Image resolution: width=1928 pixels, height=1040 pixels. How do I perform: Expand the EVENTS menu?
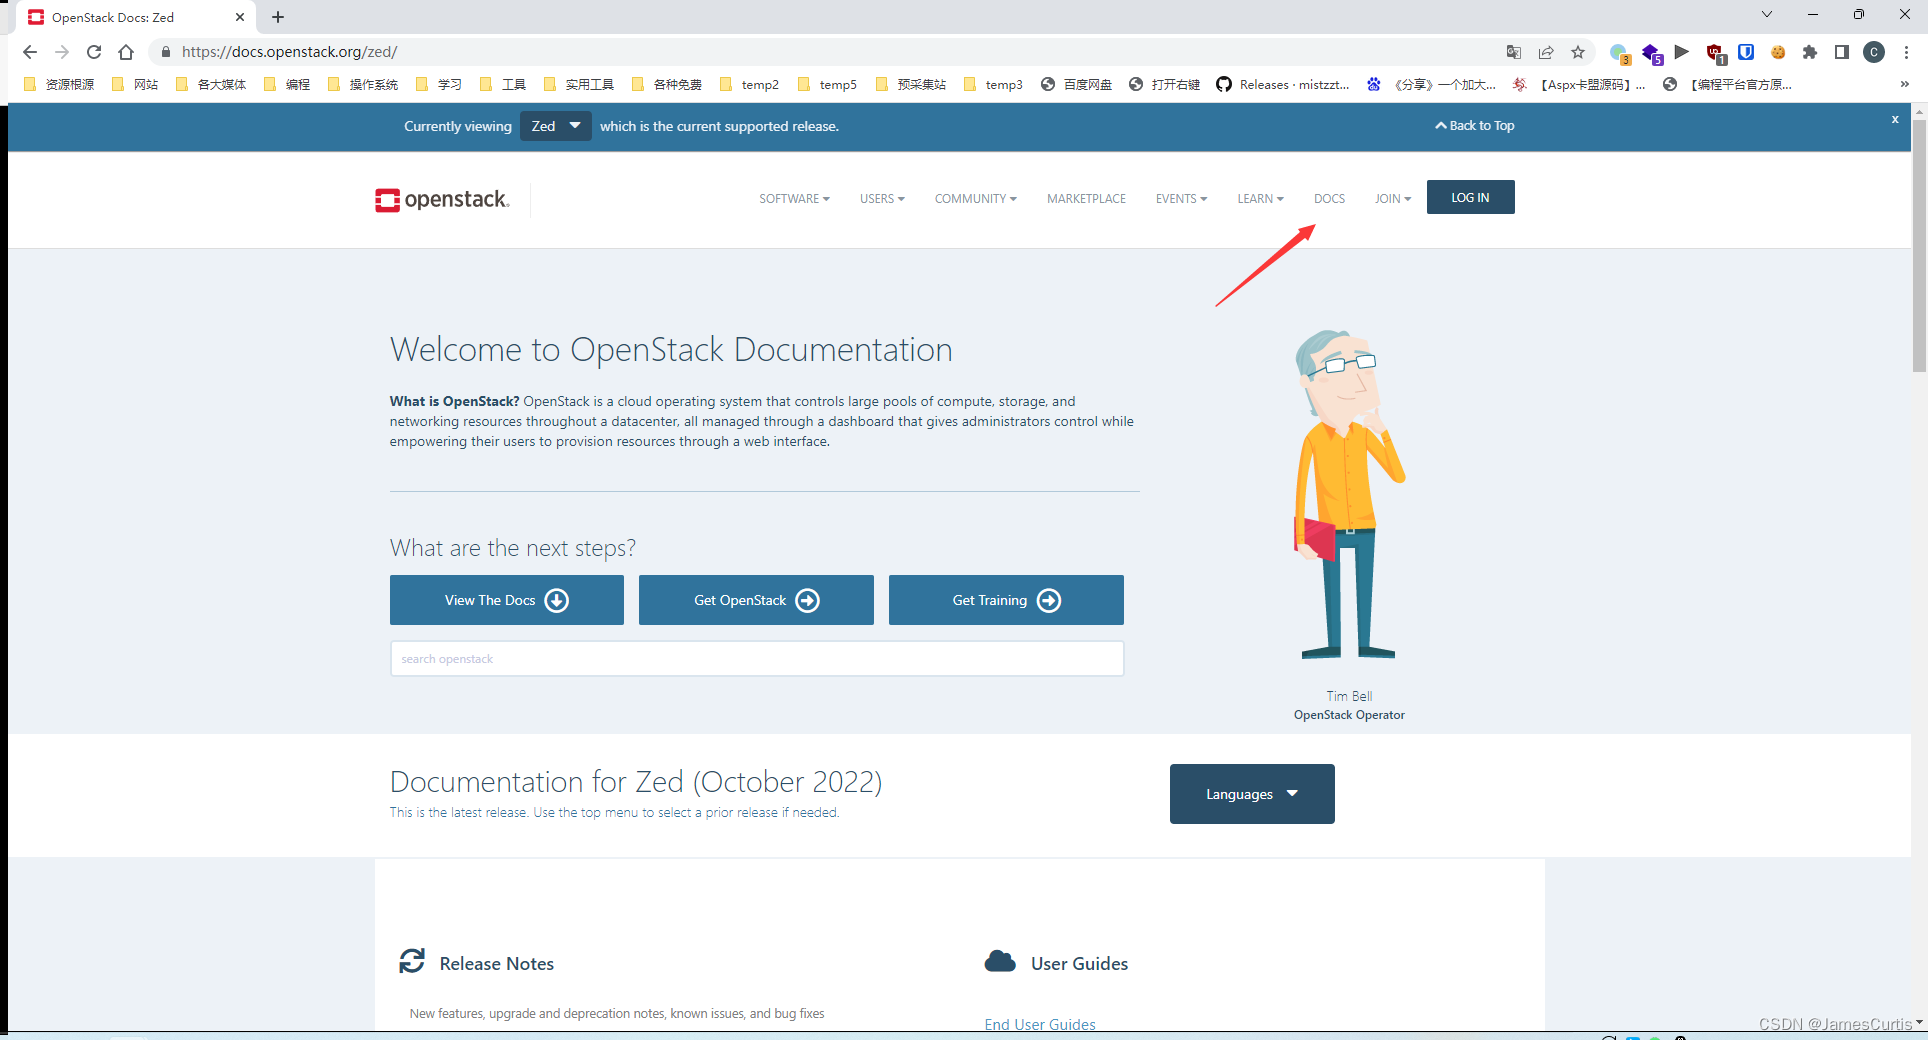1181,199
